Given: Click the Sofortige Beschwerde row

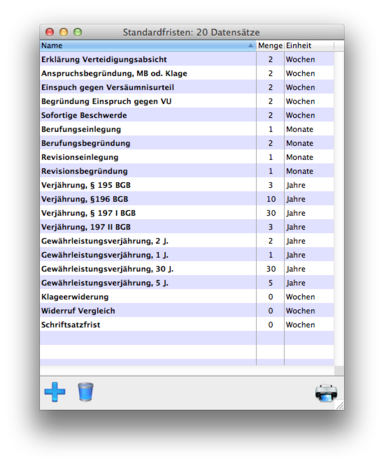Looking at the screenshot, I should (x=187, y=115).
